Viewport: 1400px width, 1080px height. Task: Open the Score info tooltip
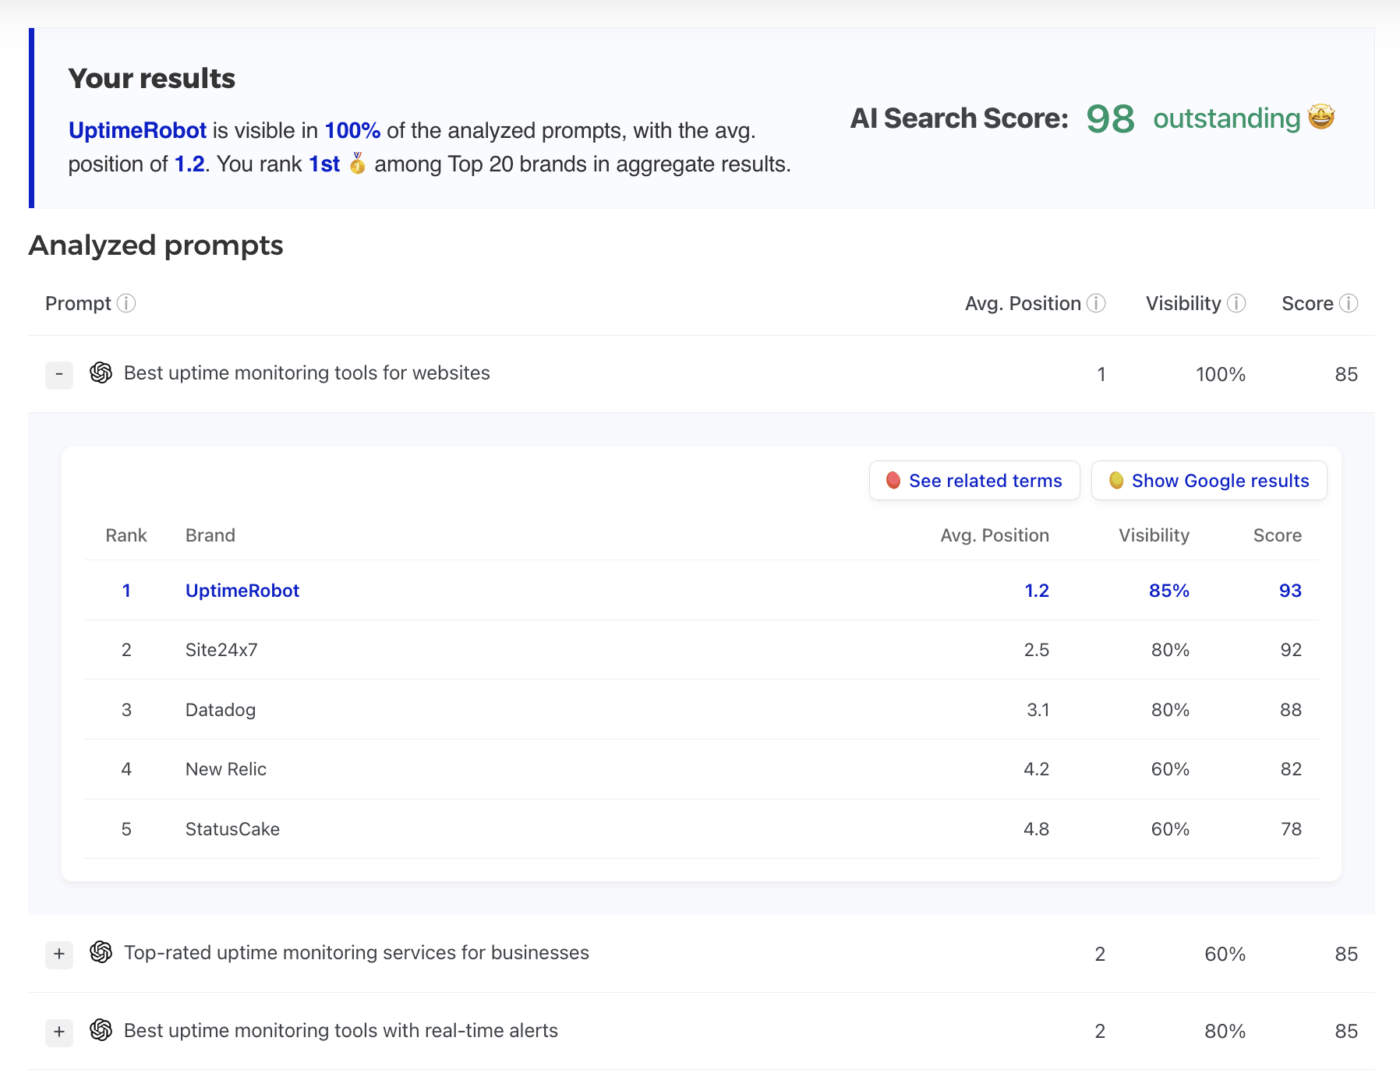(1349, 303)
